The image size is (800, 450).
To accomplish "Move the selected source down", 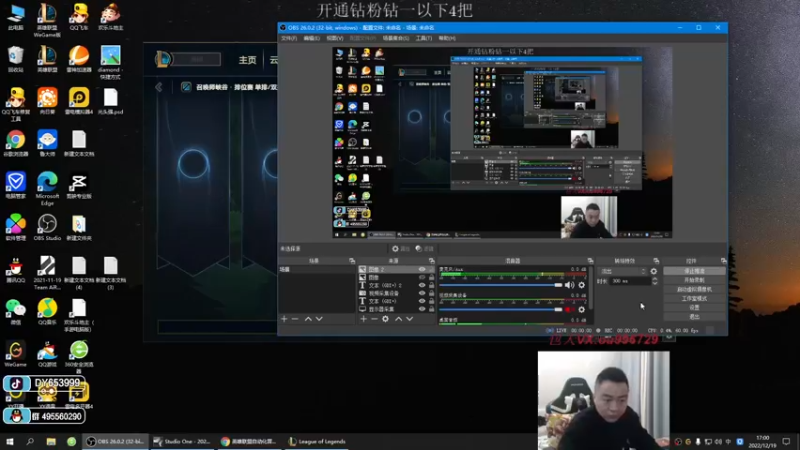I will coord(409,319).
